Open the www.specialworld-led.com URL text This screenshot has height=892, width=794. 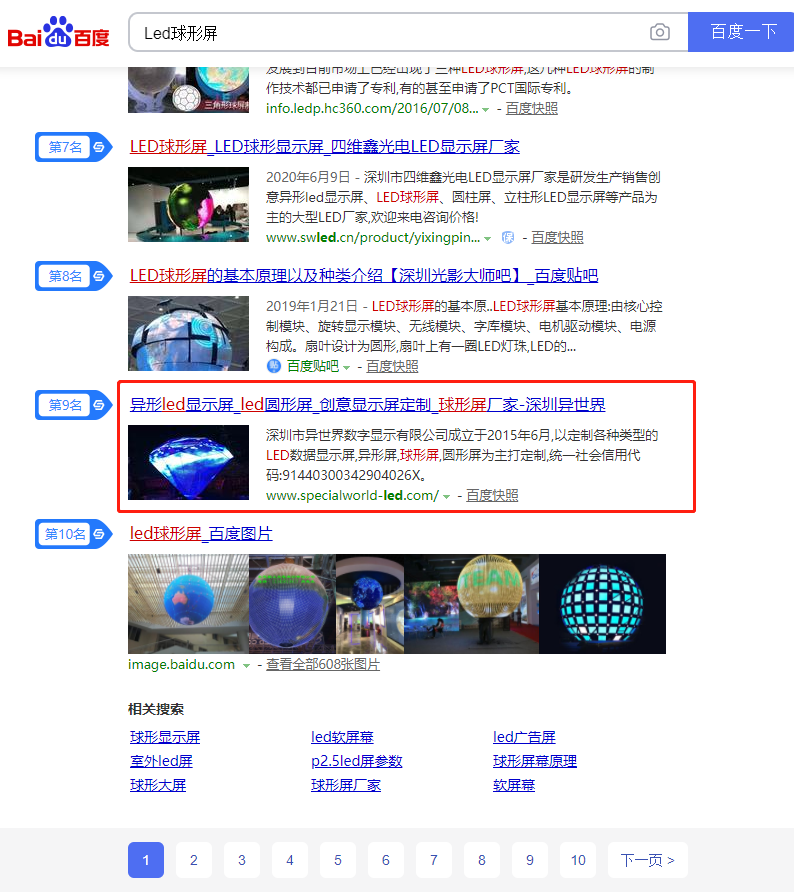353,495
